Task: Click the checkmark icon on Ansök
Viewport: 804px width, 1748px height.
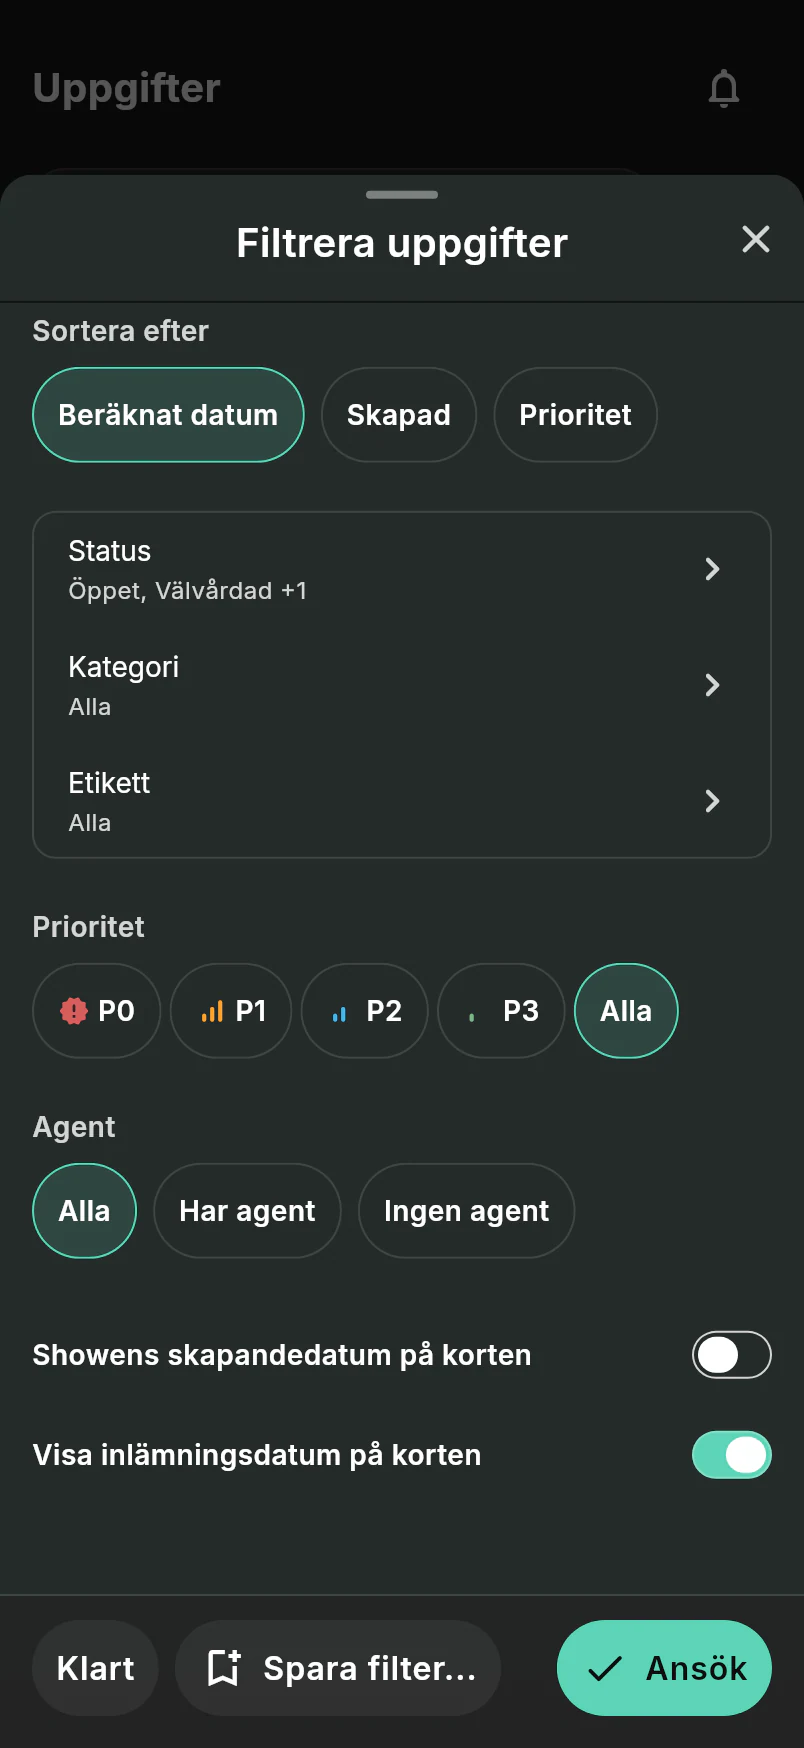Action: 605,1668
